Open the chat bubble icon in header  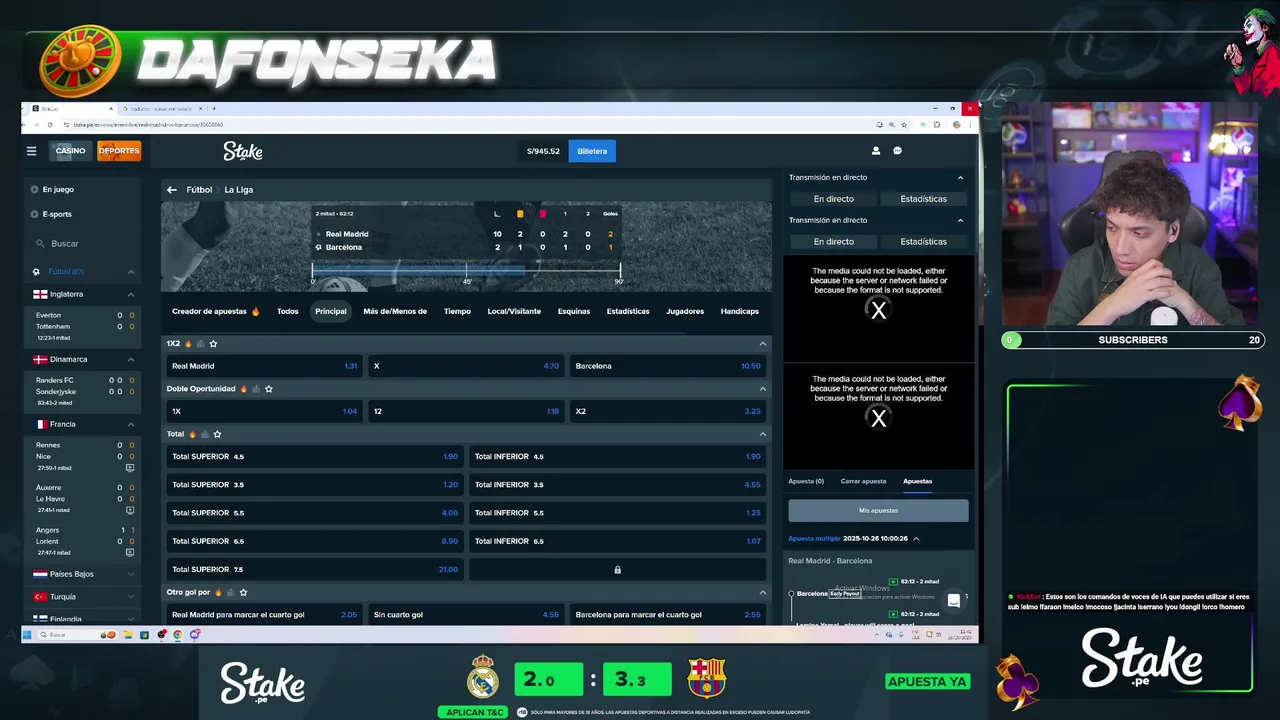[x=897, y=151]
